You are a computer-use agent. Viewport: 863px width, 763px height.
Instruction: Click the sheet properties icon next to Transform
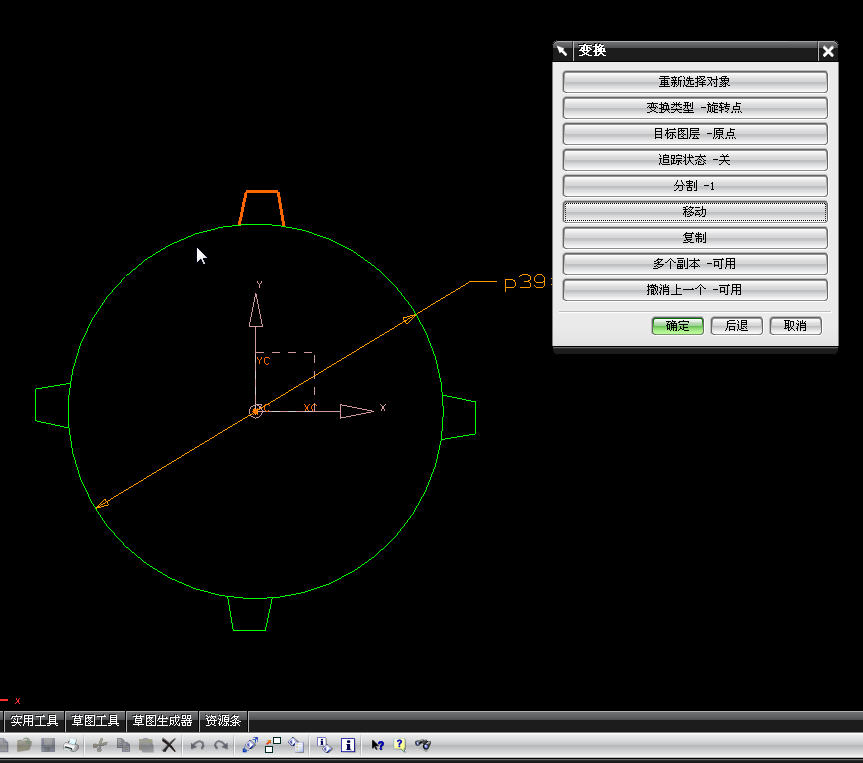tap(296, 745)
